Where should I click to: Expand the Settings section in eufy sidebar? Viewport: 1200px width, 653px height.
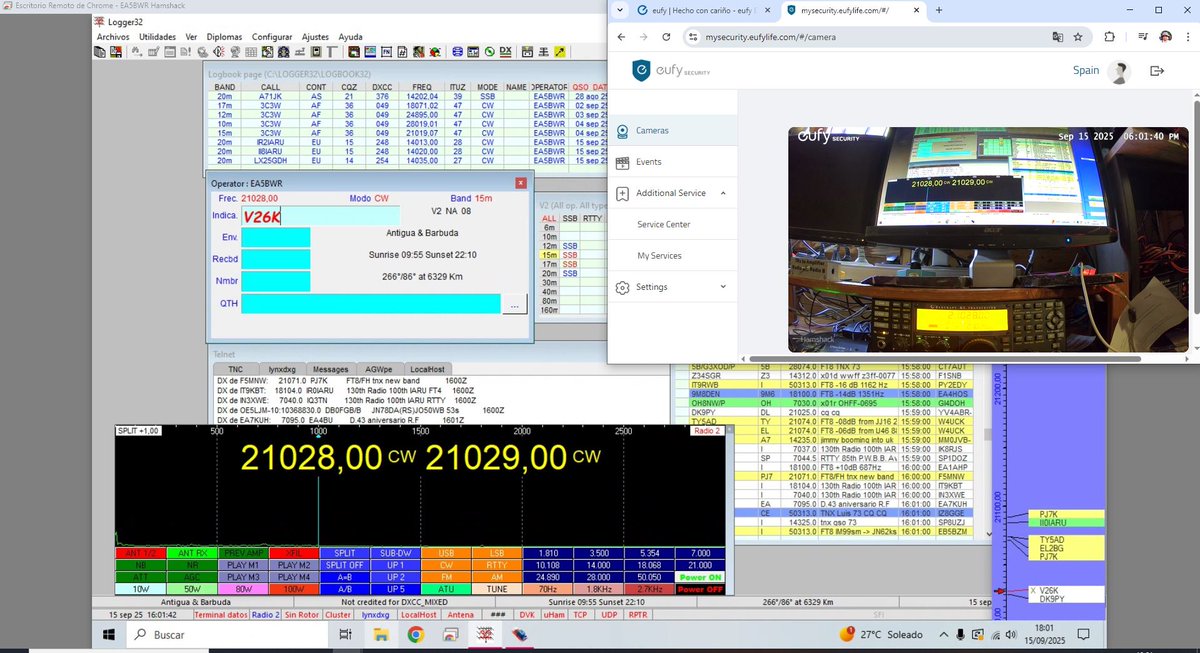672,287
